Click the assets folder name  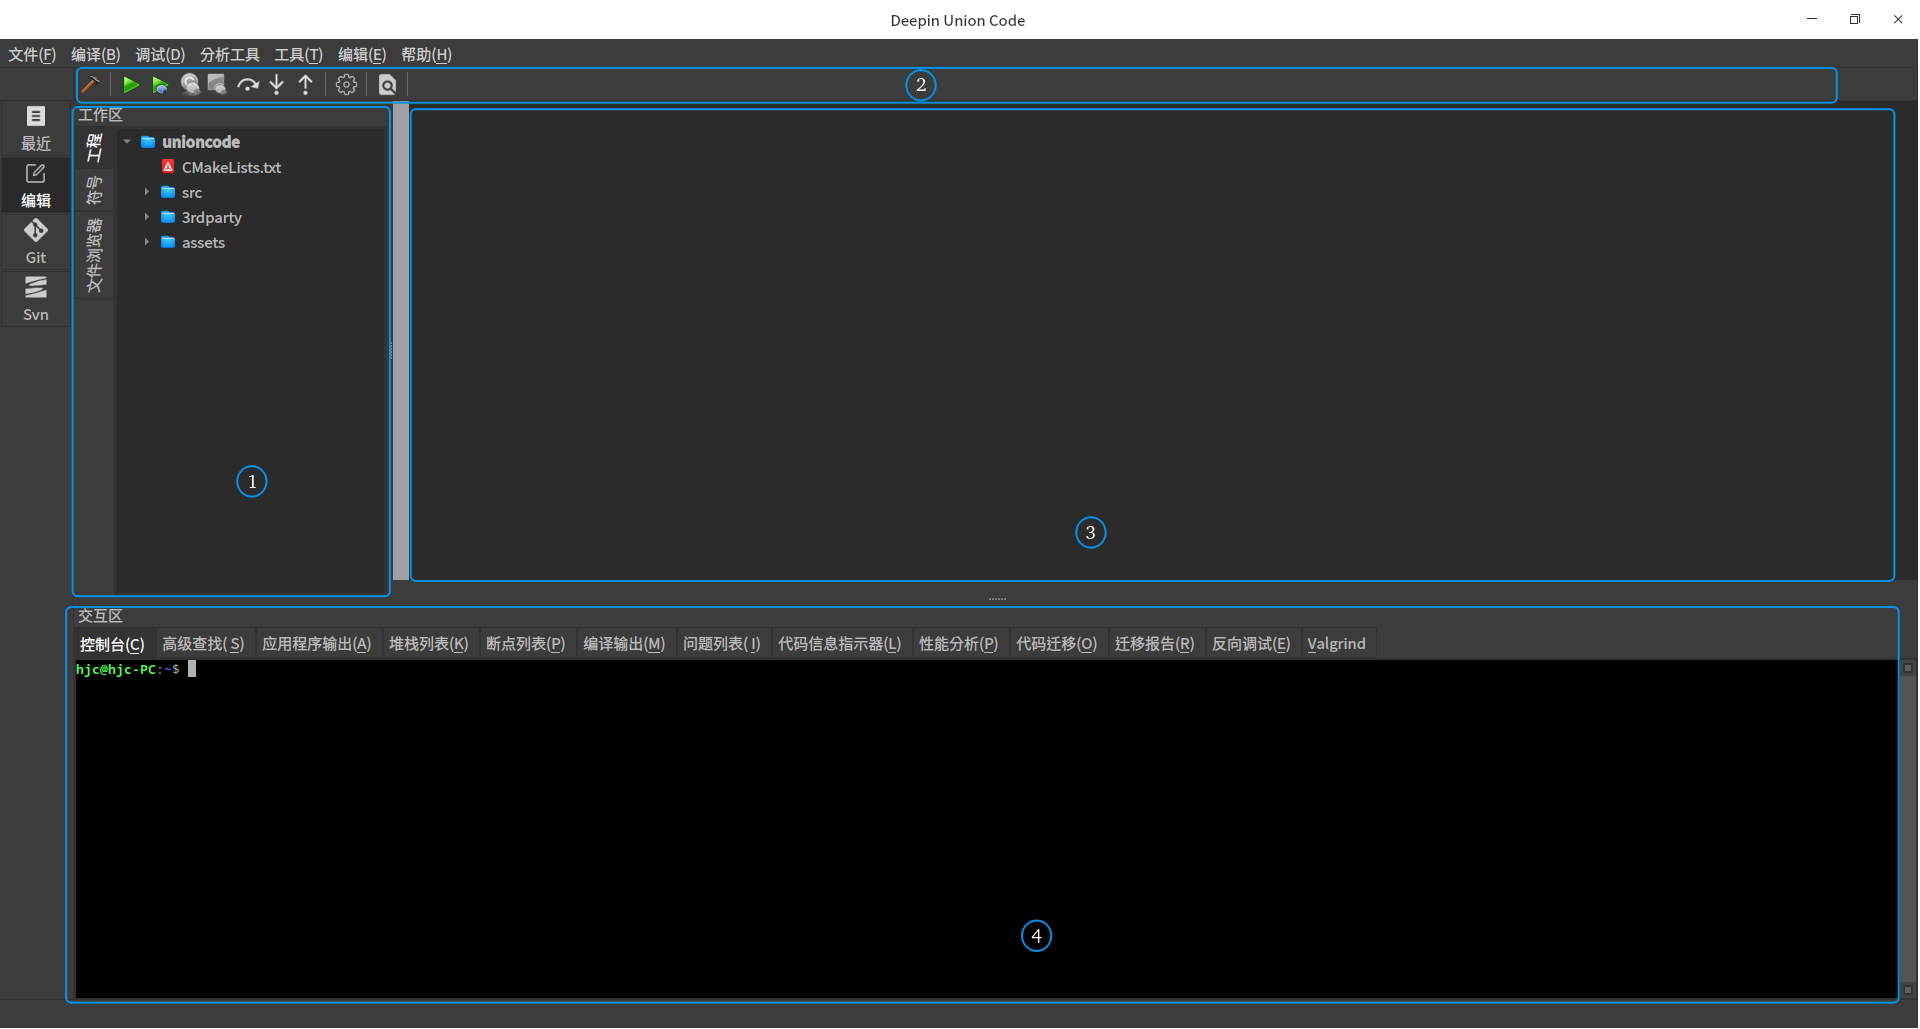[204, 242]
